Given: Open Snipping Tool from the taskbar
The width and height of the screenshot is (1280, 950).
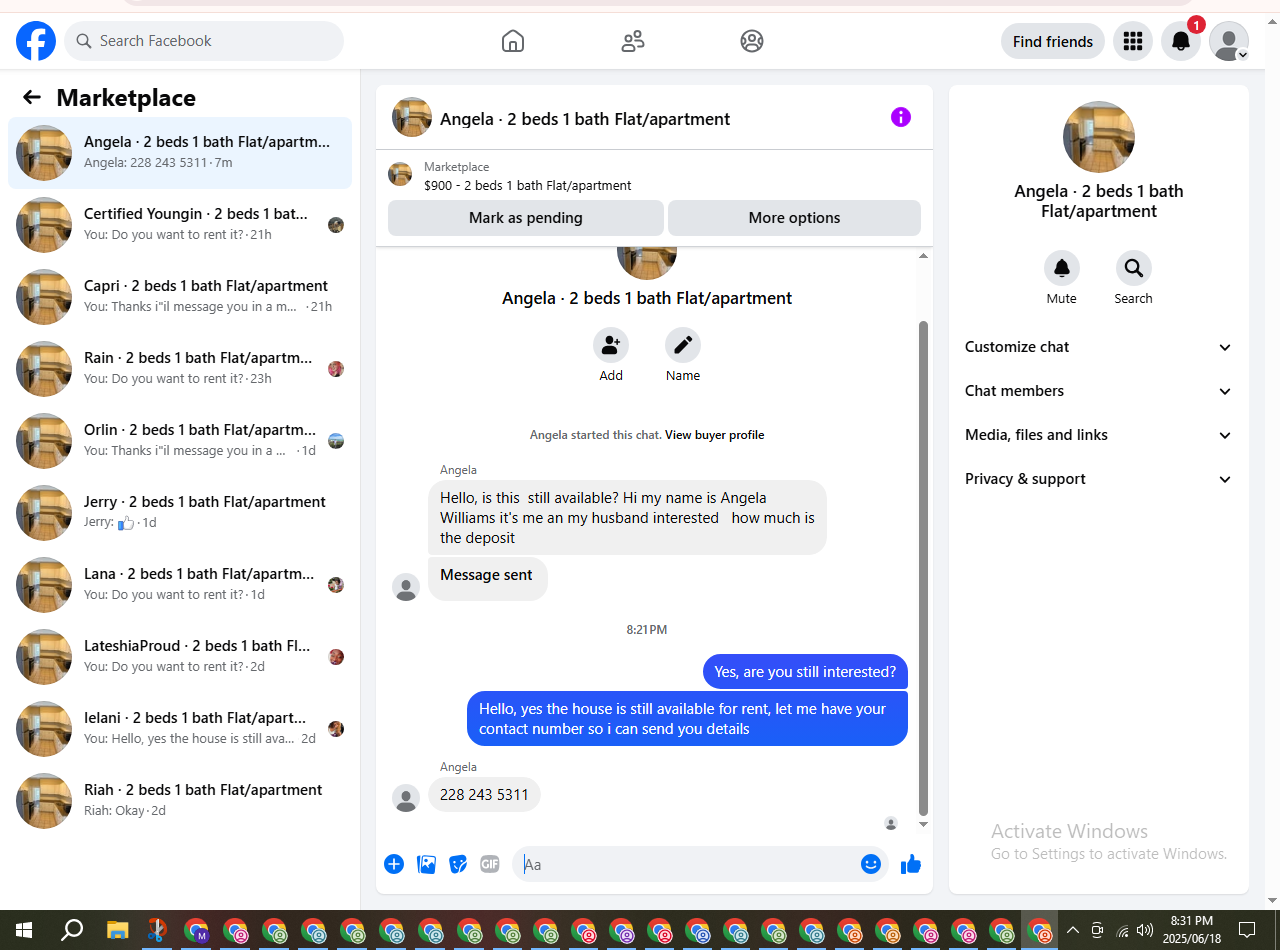Looking at the screenshot, I should coord(157,931).
